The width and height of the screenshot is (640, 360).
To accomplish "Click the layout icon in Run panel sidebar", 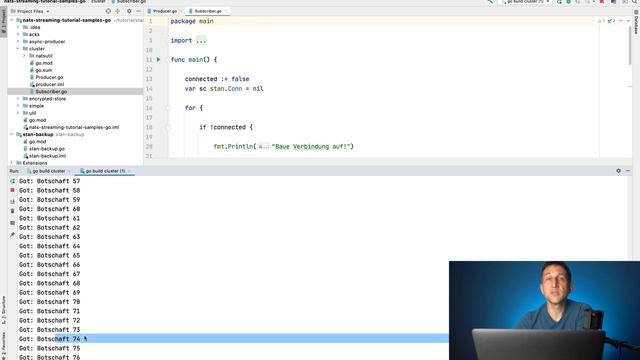I will click(12, 223).
